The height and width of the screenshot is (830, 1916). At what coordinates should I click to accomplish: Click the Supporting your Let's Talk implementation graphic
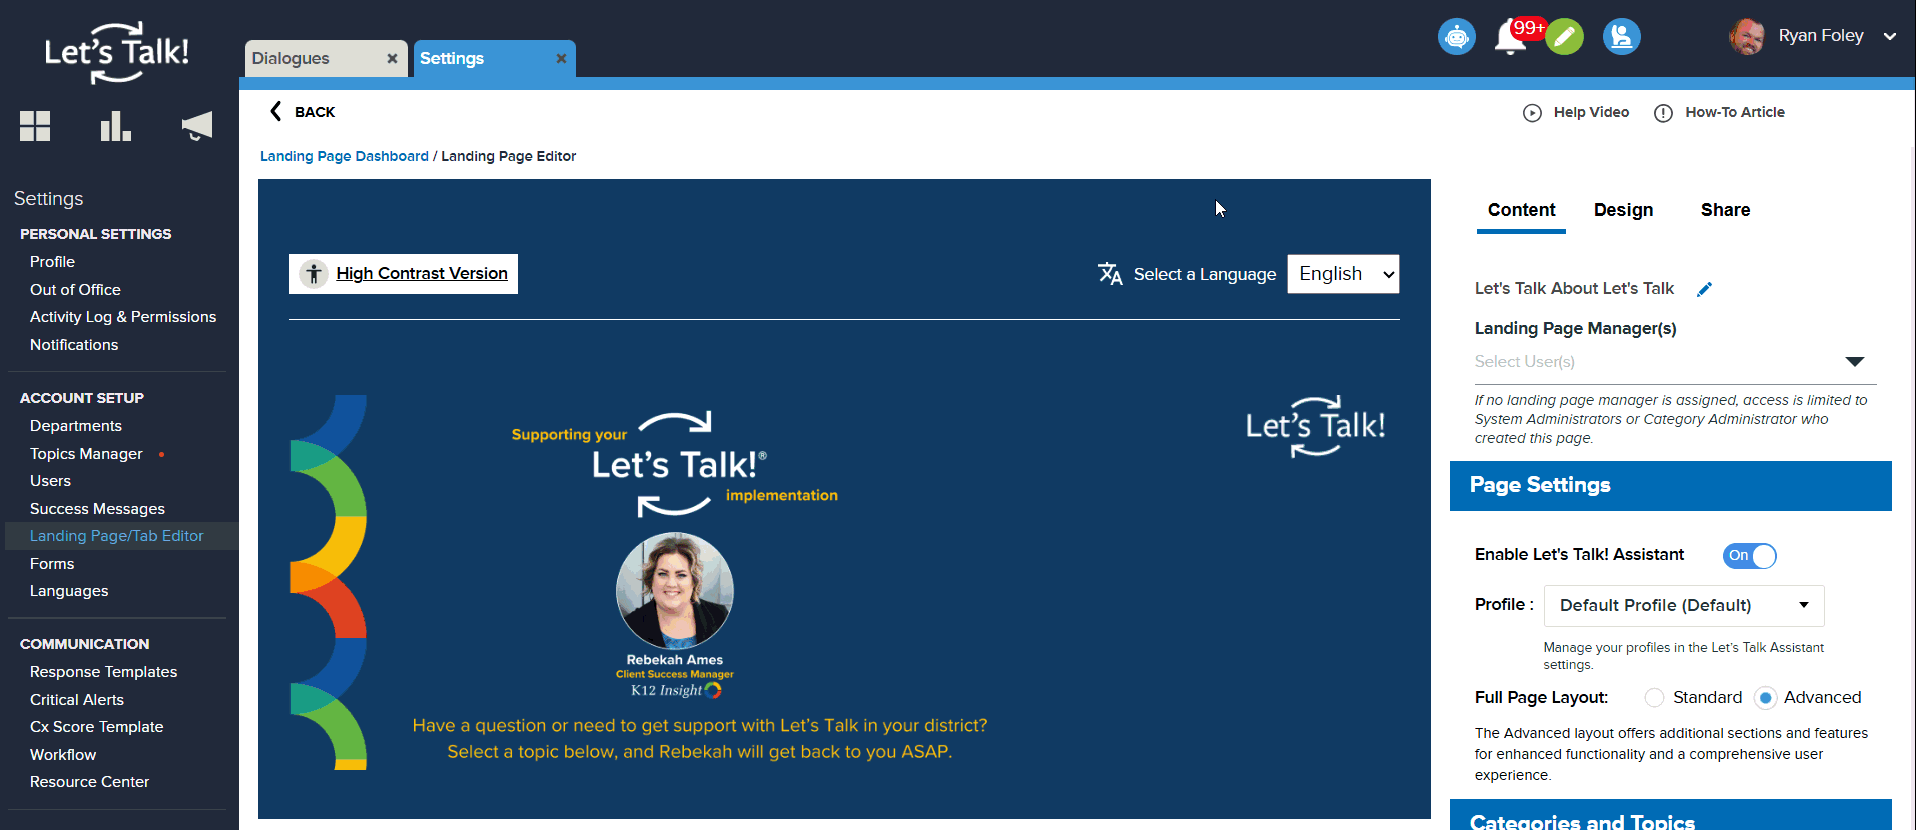(675, 464)
